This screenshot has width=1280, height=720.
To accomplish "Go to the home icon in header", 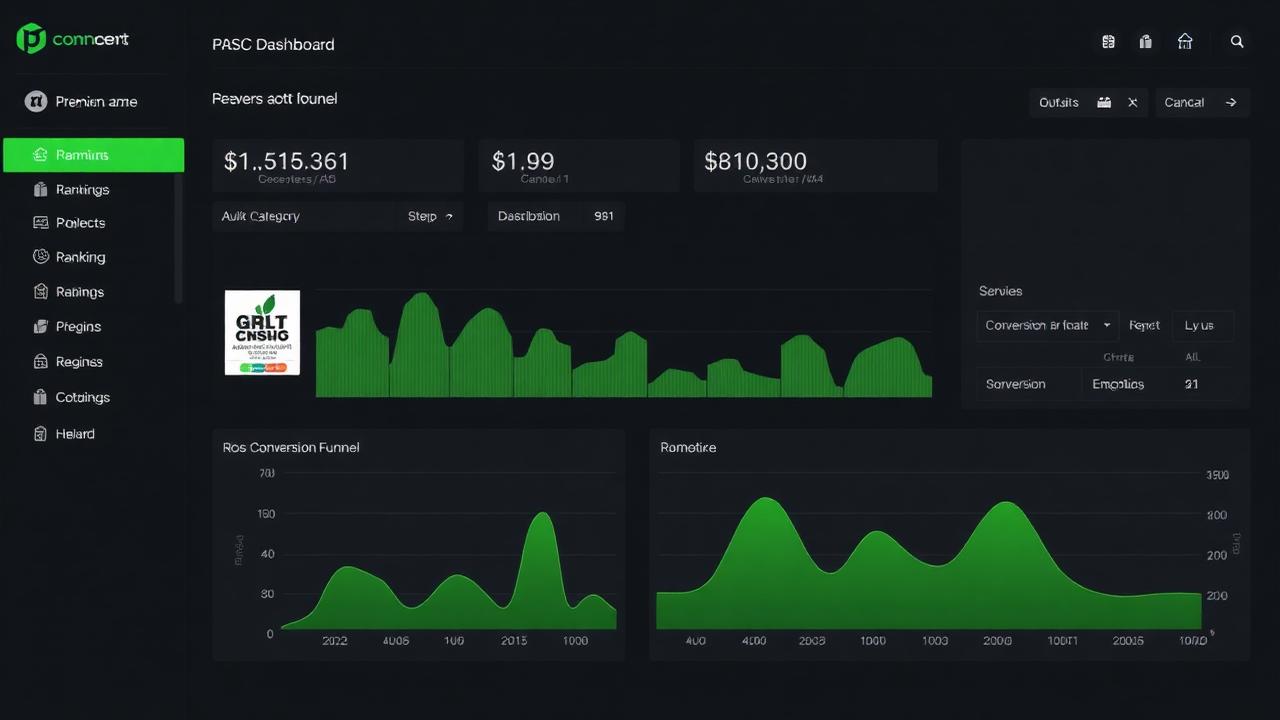I will pos(1185,41).
